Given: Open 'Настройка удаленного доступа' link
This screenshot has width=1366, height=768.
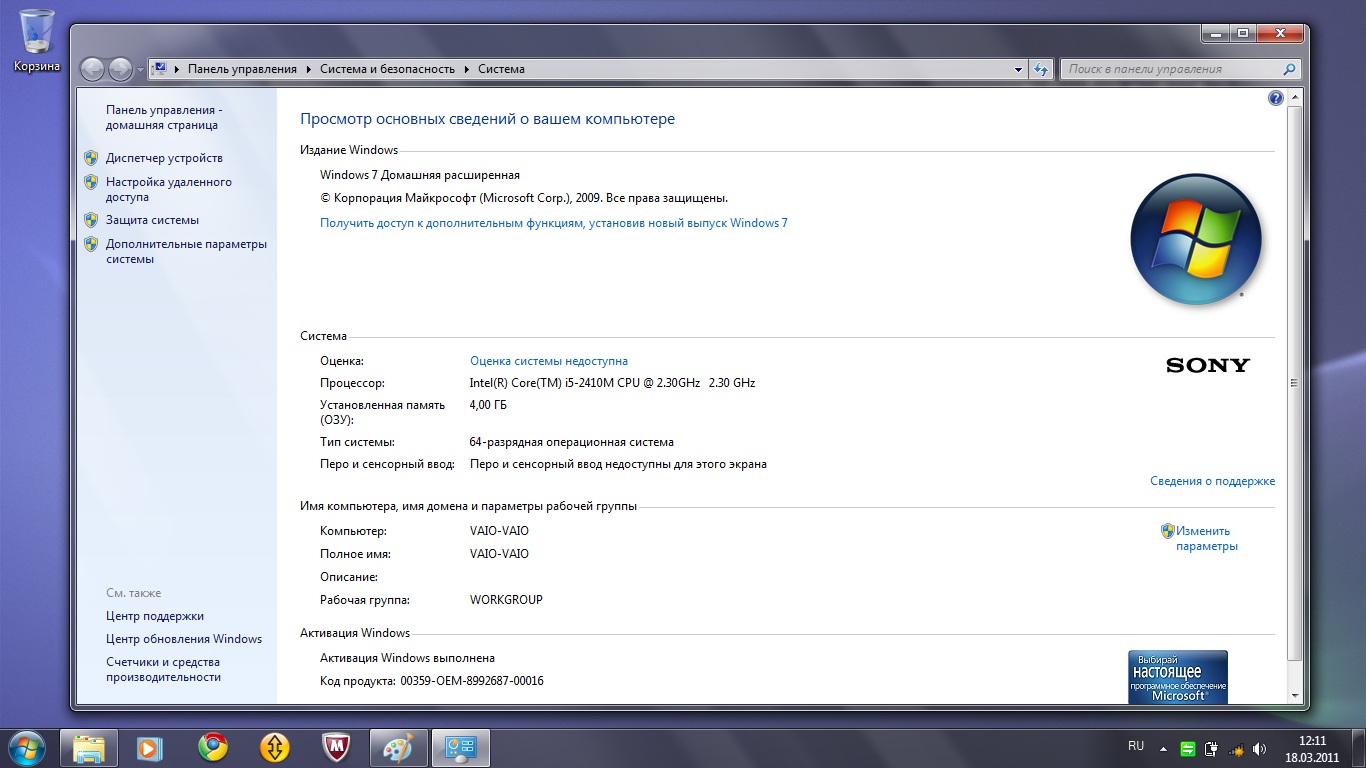Looking at the screenshot, I should click(x=169, y=190).
